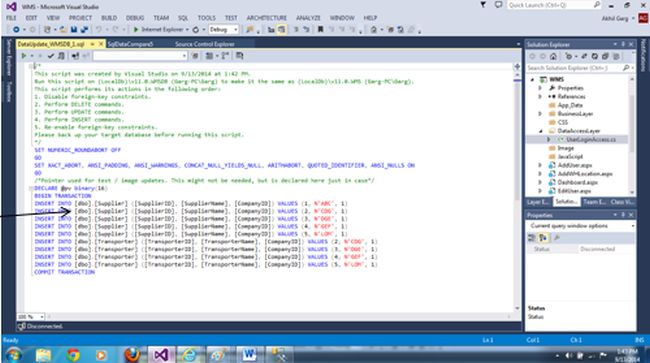Click the Undo toolbar icon
The image size is (650, 363).
[99, 29]
